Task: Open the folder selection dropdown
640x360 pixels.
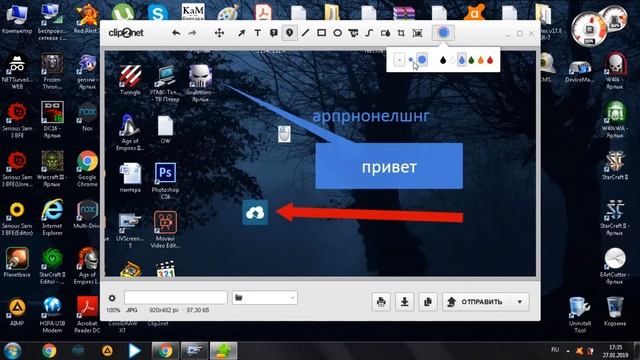Action: [264, 298]
